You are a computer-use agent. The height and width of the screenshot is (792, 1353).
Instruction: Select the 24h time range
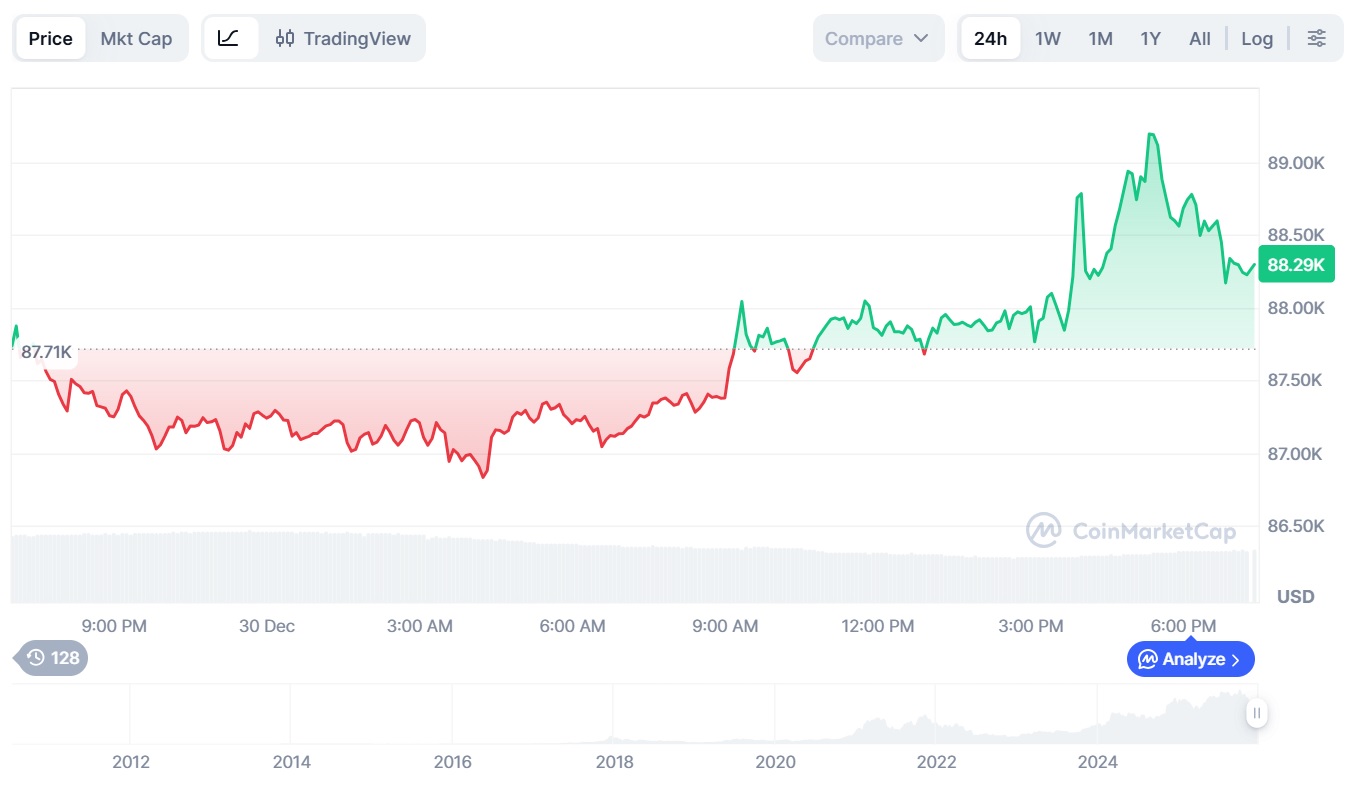click(x=990, y=39)
